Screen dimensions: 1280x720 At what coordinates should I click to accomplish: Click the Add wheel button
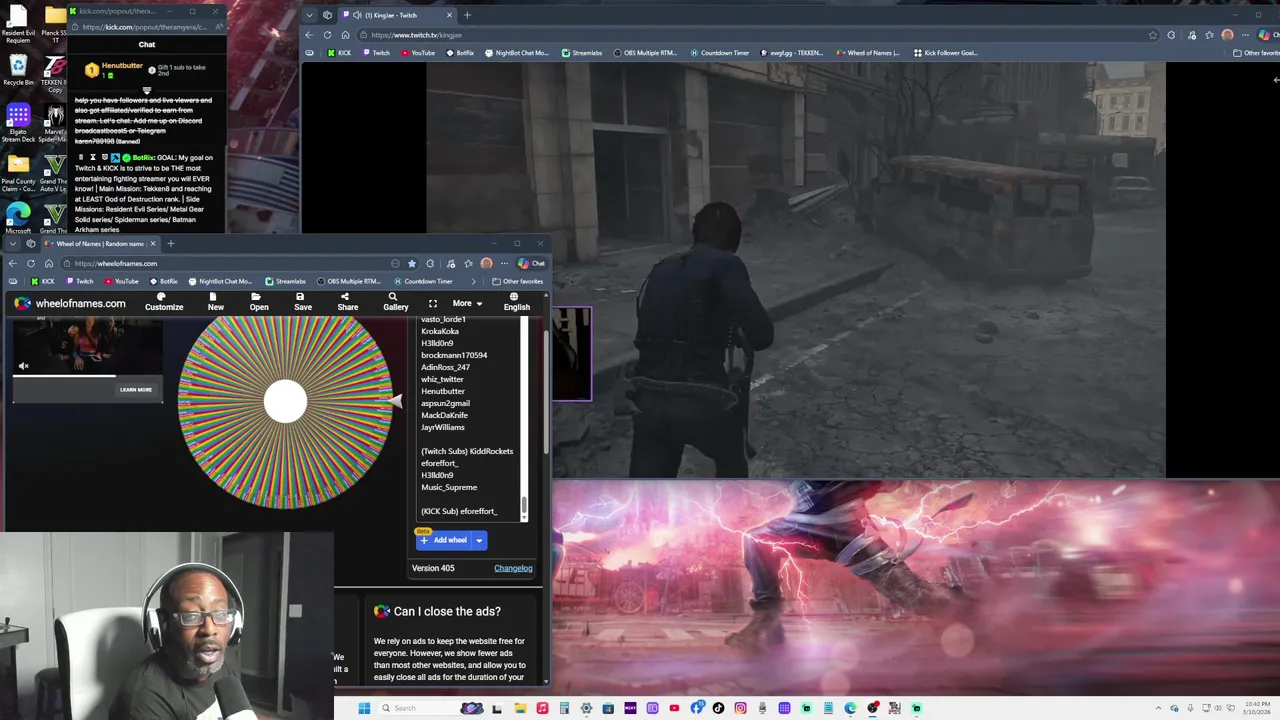point(443,540)
